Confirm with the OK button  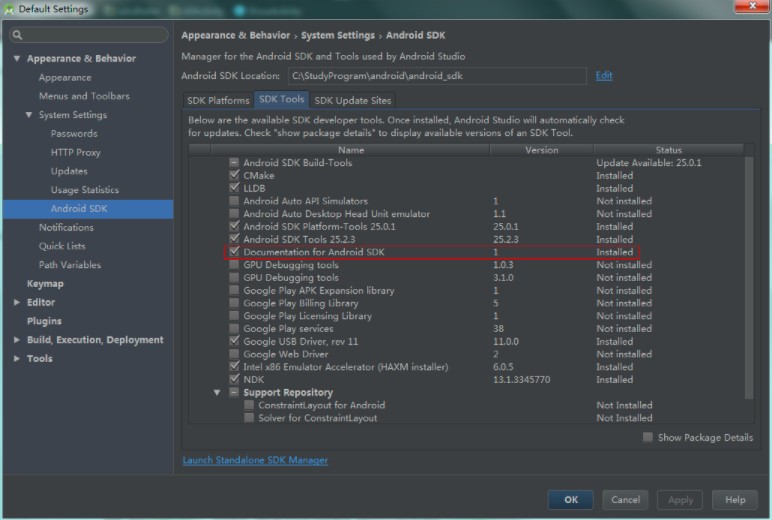tap(571, 500)
